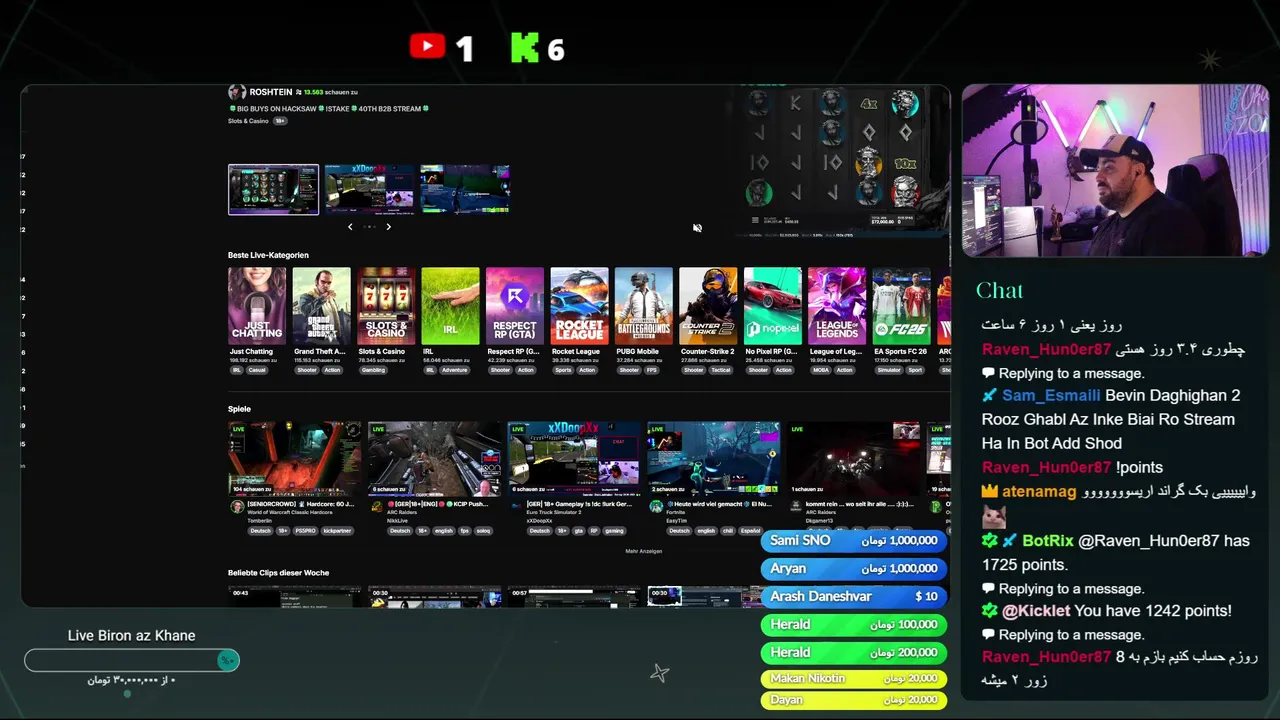Open World of Warcraft SENIORCROWD stream thumbnail
Screen dimensions: 1280x720
295,459
